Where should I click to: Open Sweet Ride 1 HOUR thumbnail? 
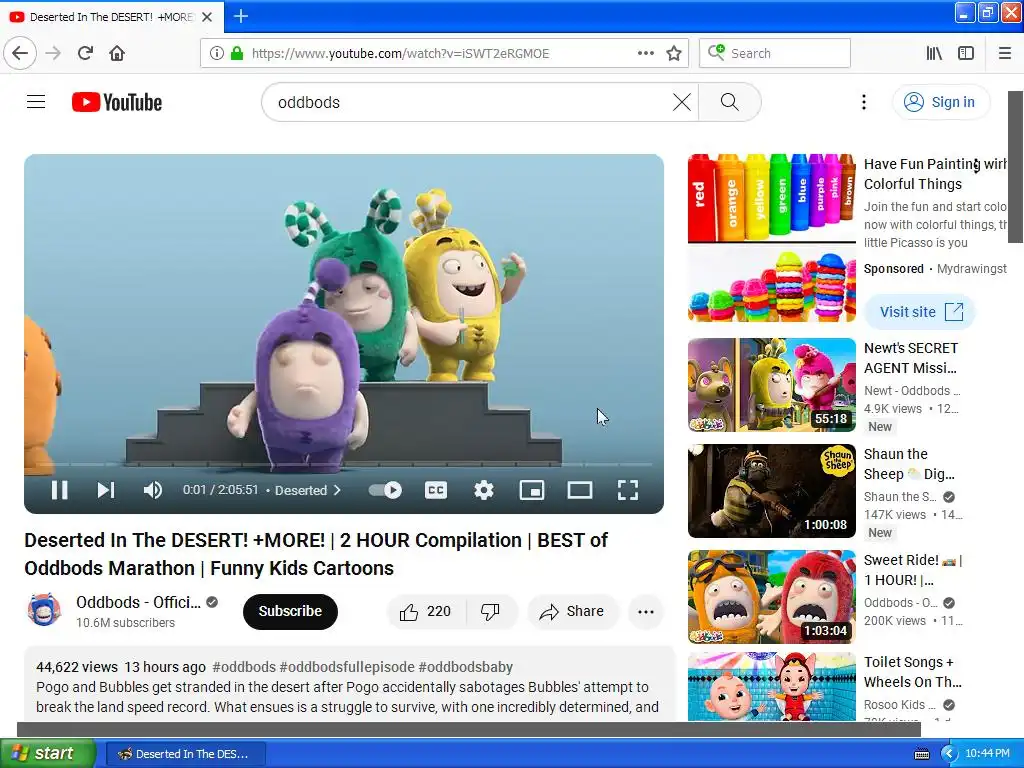click(771, 596)
